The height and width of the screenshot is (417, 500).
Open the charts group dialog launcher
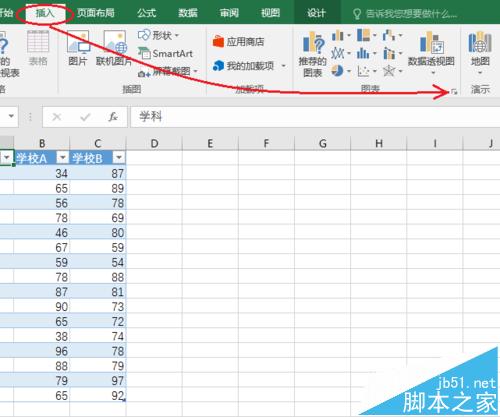[x=454, y=92]
